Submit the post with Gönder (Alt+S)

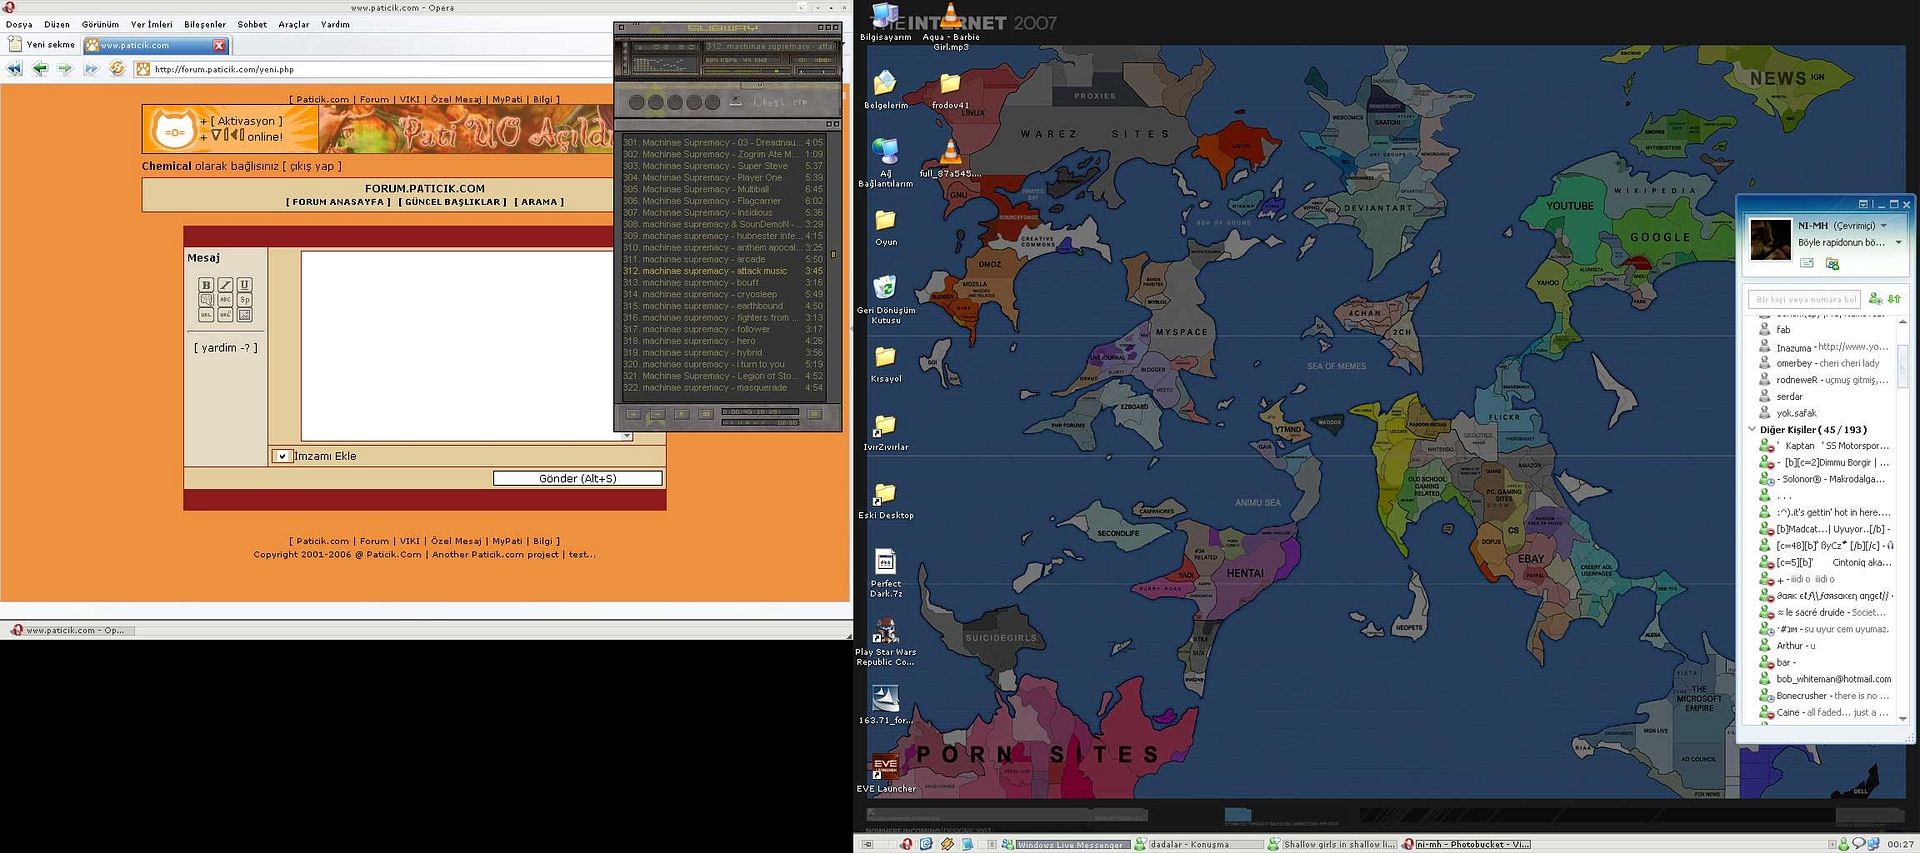click(x=578, y=478)
